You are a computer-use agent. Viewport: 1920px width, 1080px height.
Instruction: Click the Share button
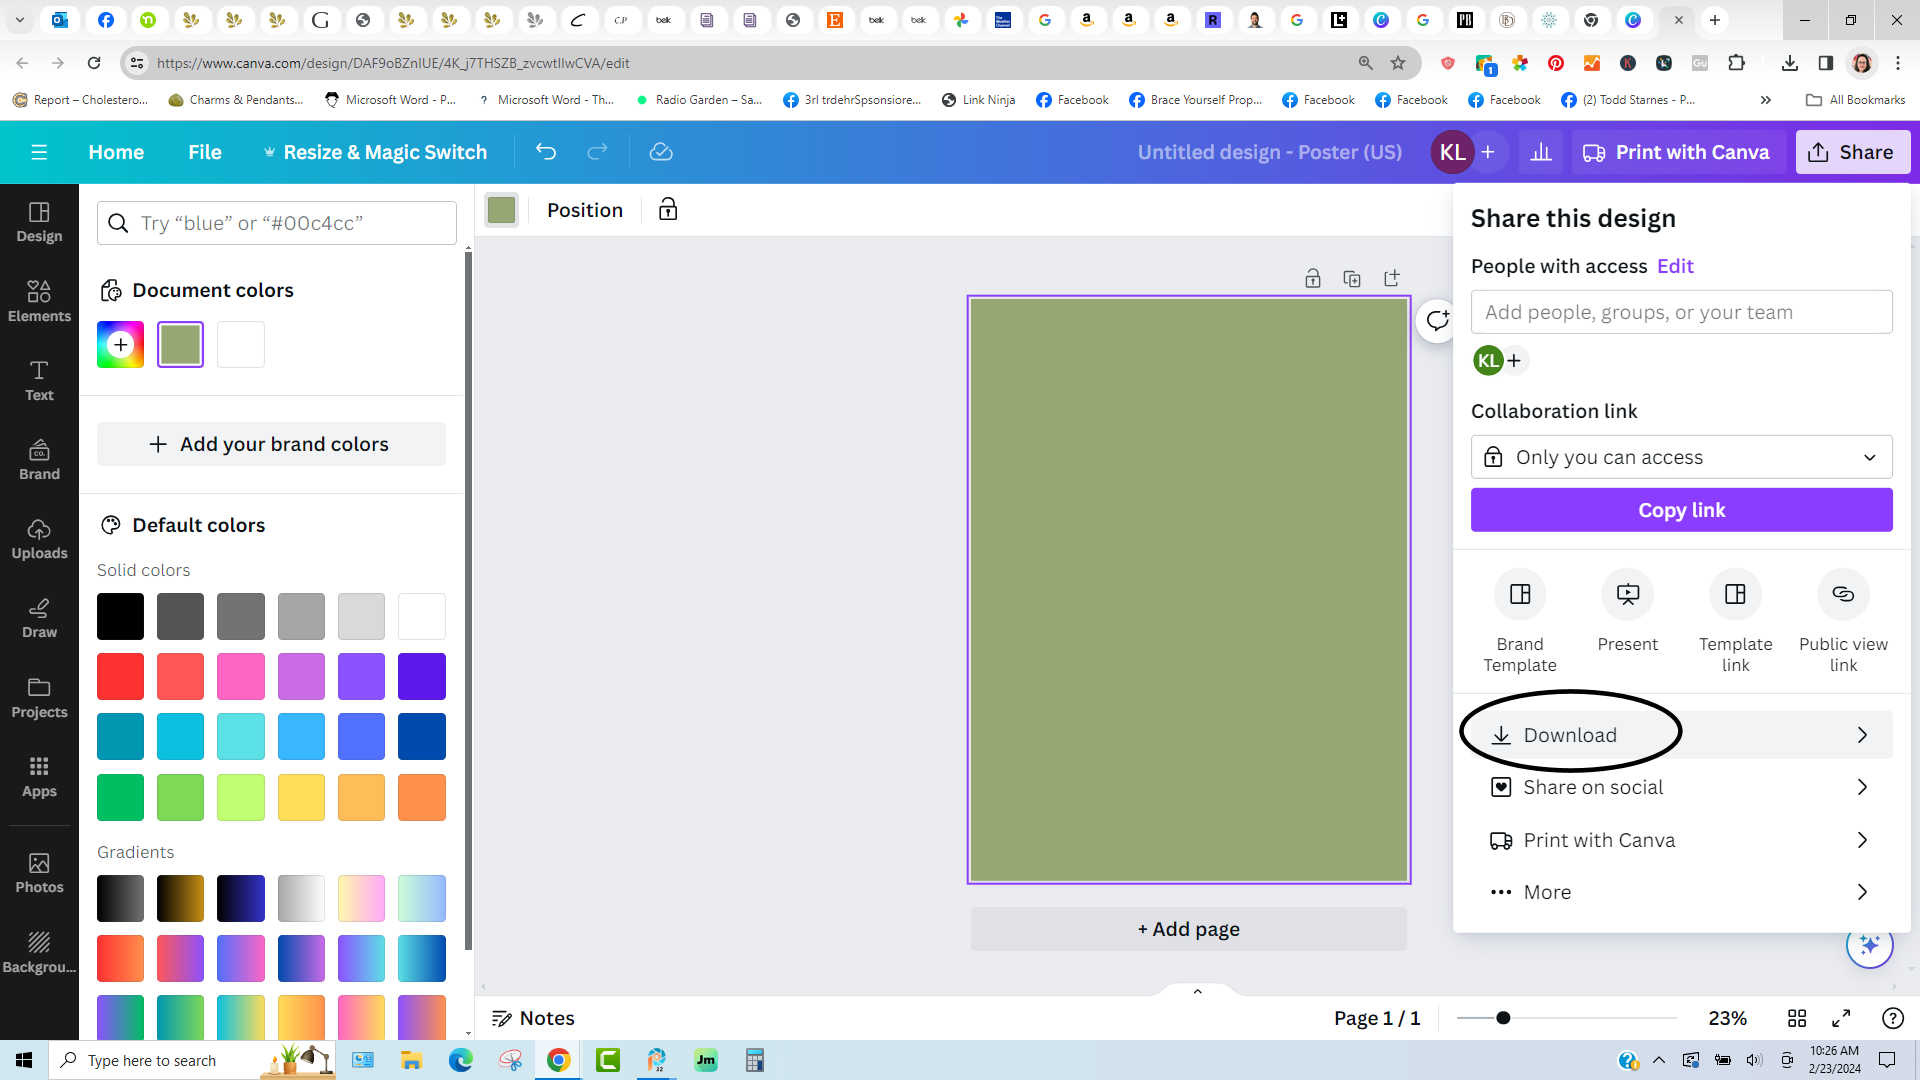(1852, 152)
